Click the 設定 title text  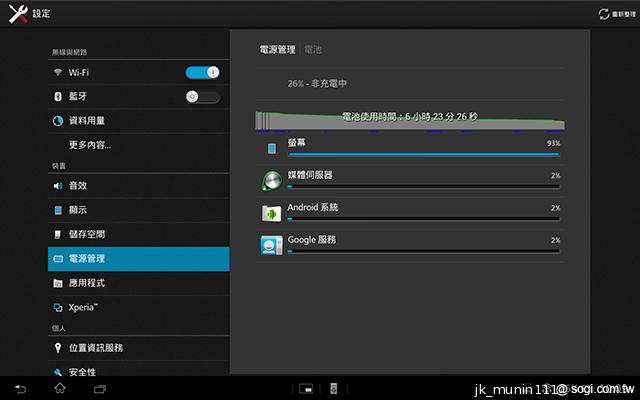[41, 14]
